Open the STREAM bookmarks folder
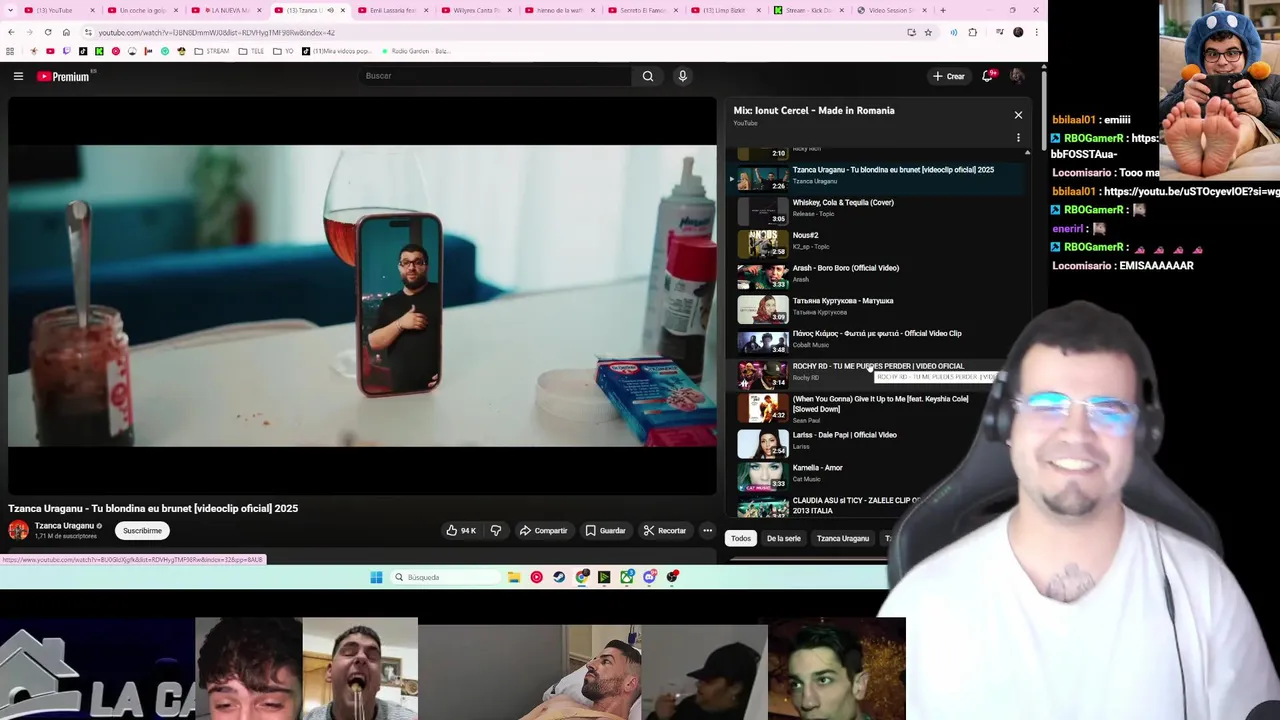The image size is (1280, 720). click(x=212, y=51)
